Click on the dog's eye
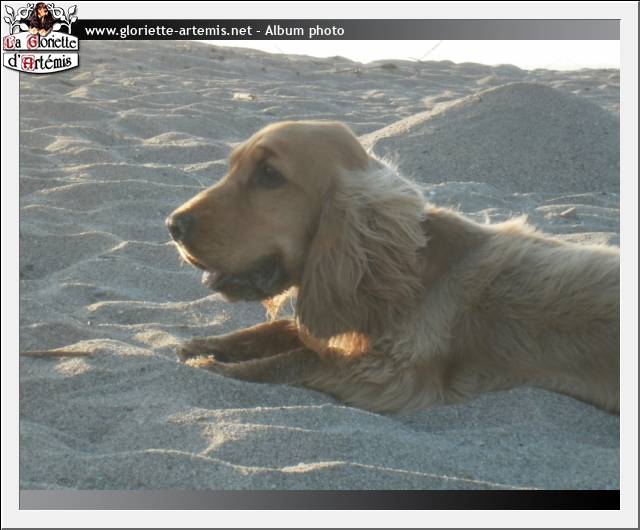The height and width of the screenshot is (530, 640). (x=268, y=175)
